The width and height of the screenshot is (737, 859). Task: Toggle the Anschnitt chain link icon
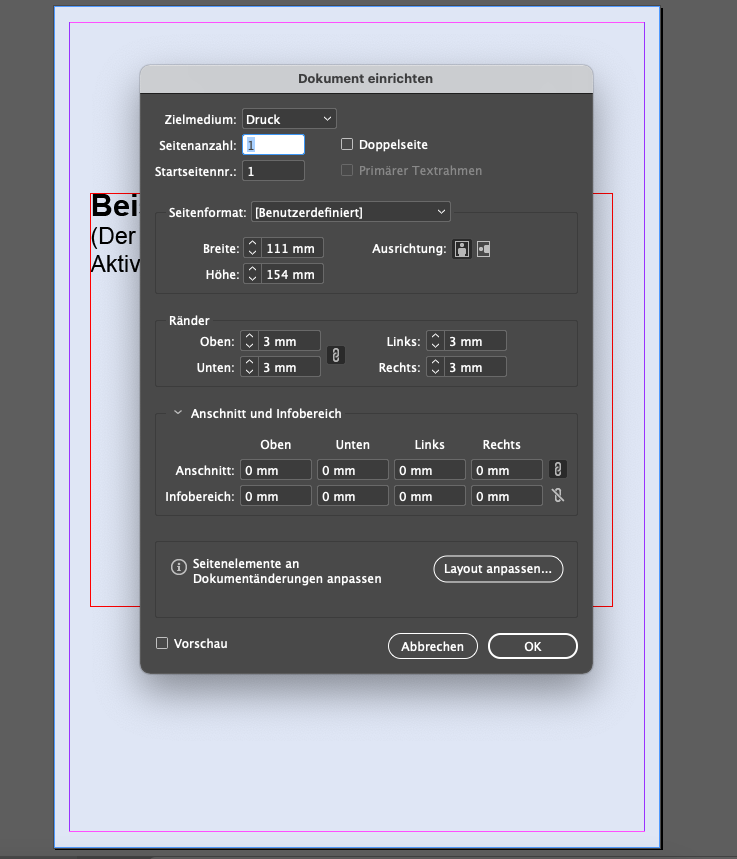pos(559,469)
